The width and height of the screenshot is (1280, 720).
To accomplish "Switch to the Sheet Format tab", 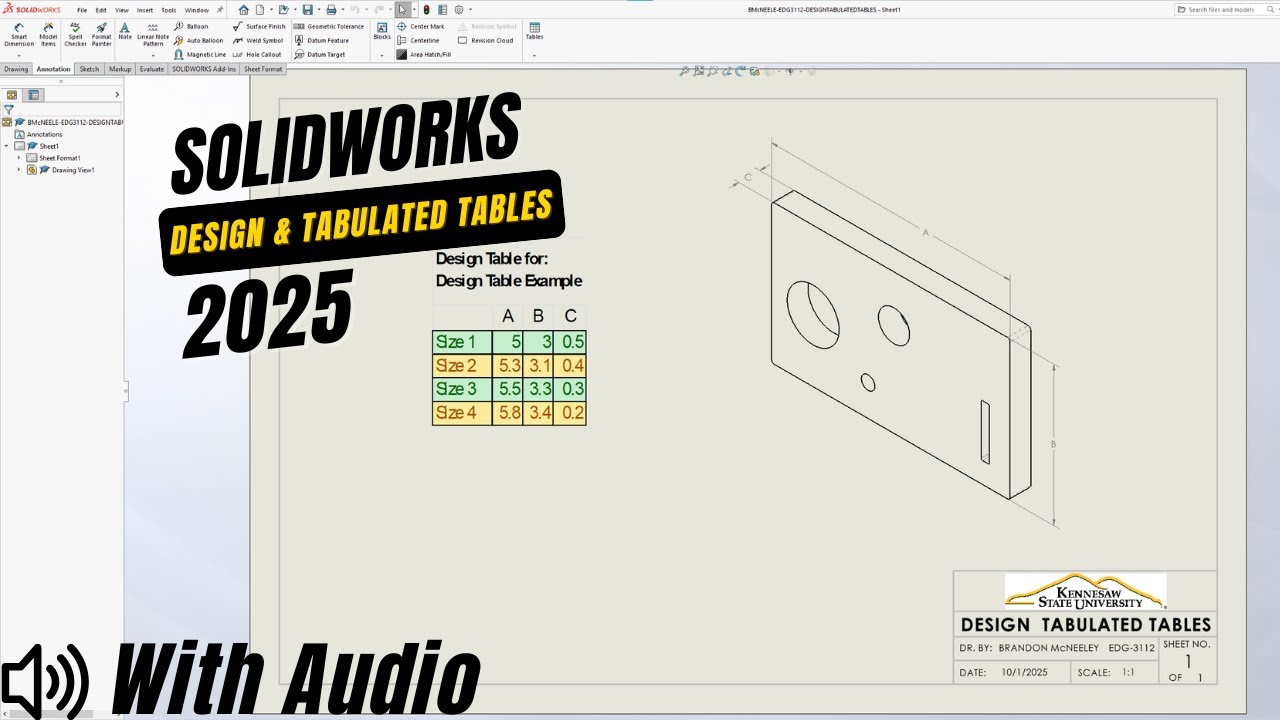I will (263, 69).
